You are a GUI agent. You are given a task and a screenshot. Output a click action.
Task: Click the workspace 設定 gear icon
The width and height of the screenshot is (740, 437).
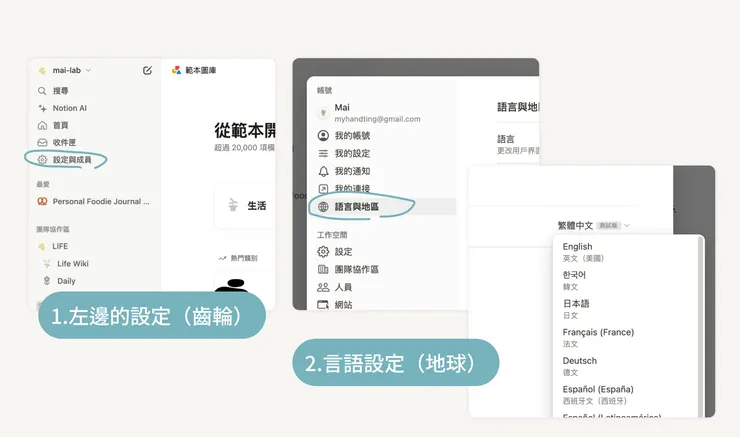(x=323, y=252)
